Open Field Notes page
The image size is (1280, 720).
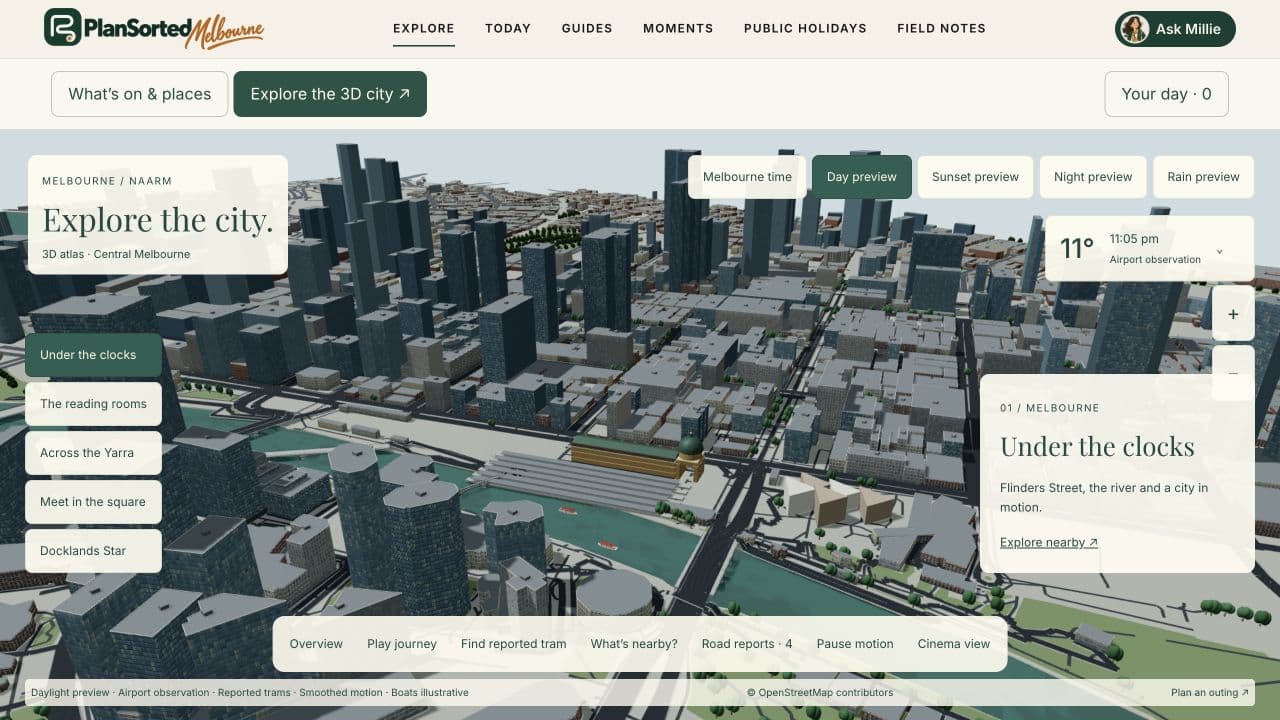point(941,28)
